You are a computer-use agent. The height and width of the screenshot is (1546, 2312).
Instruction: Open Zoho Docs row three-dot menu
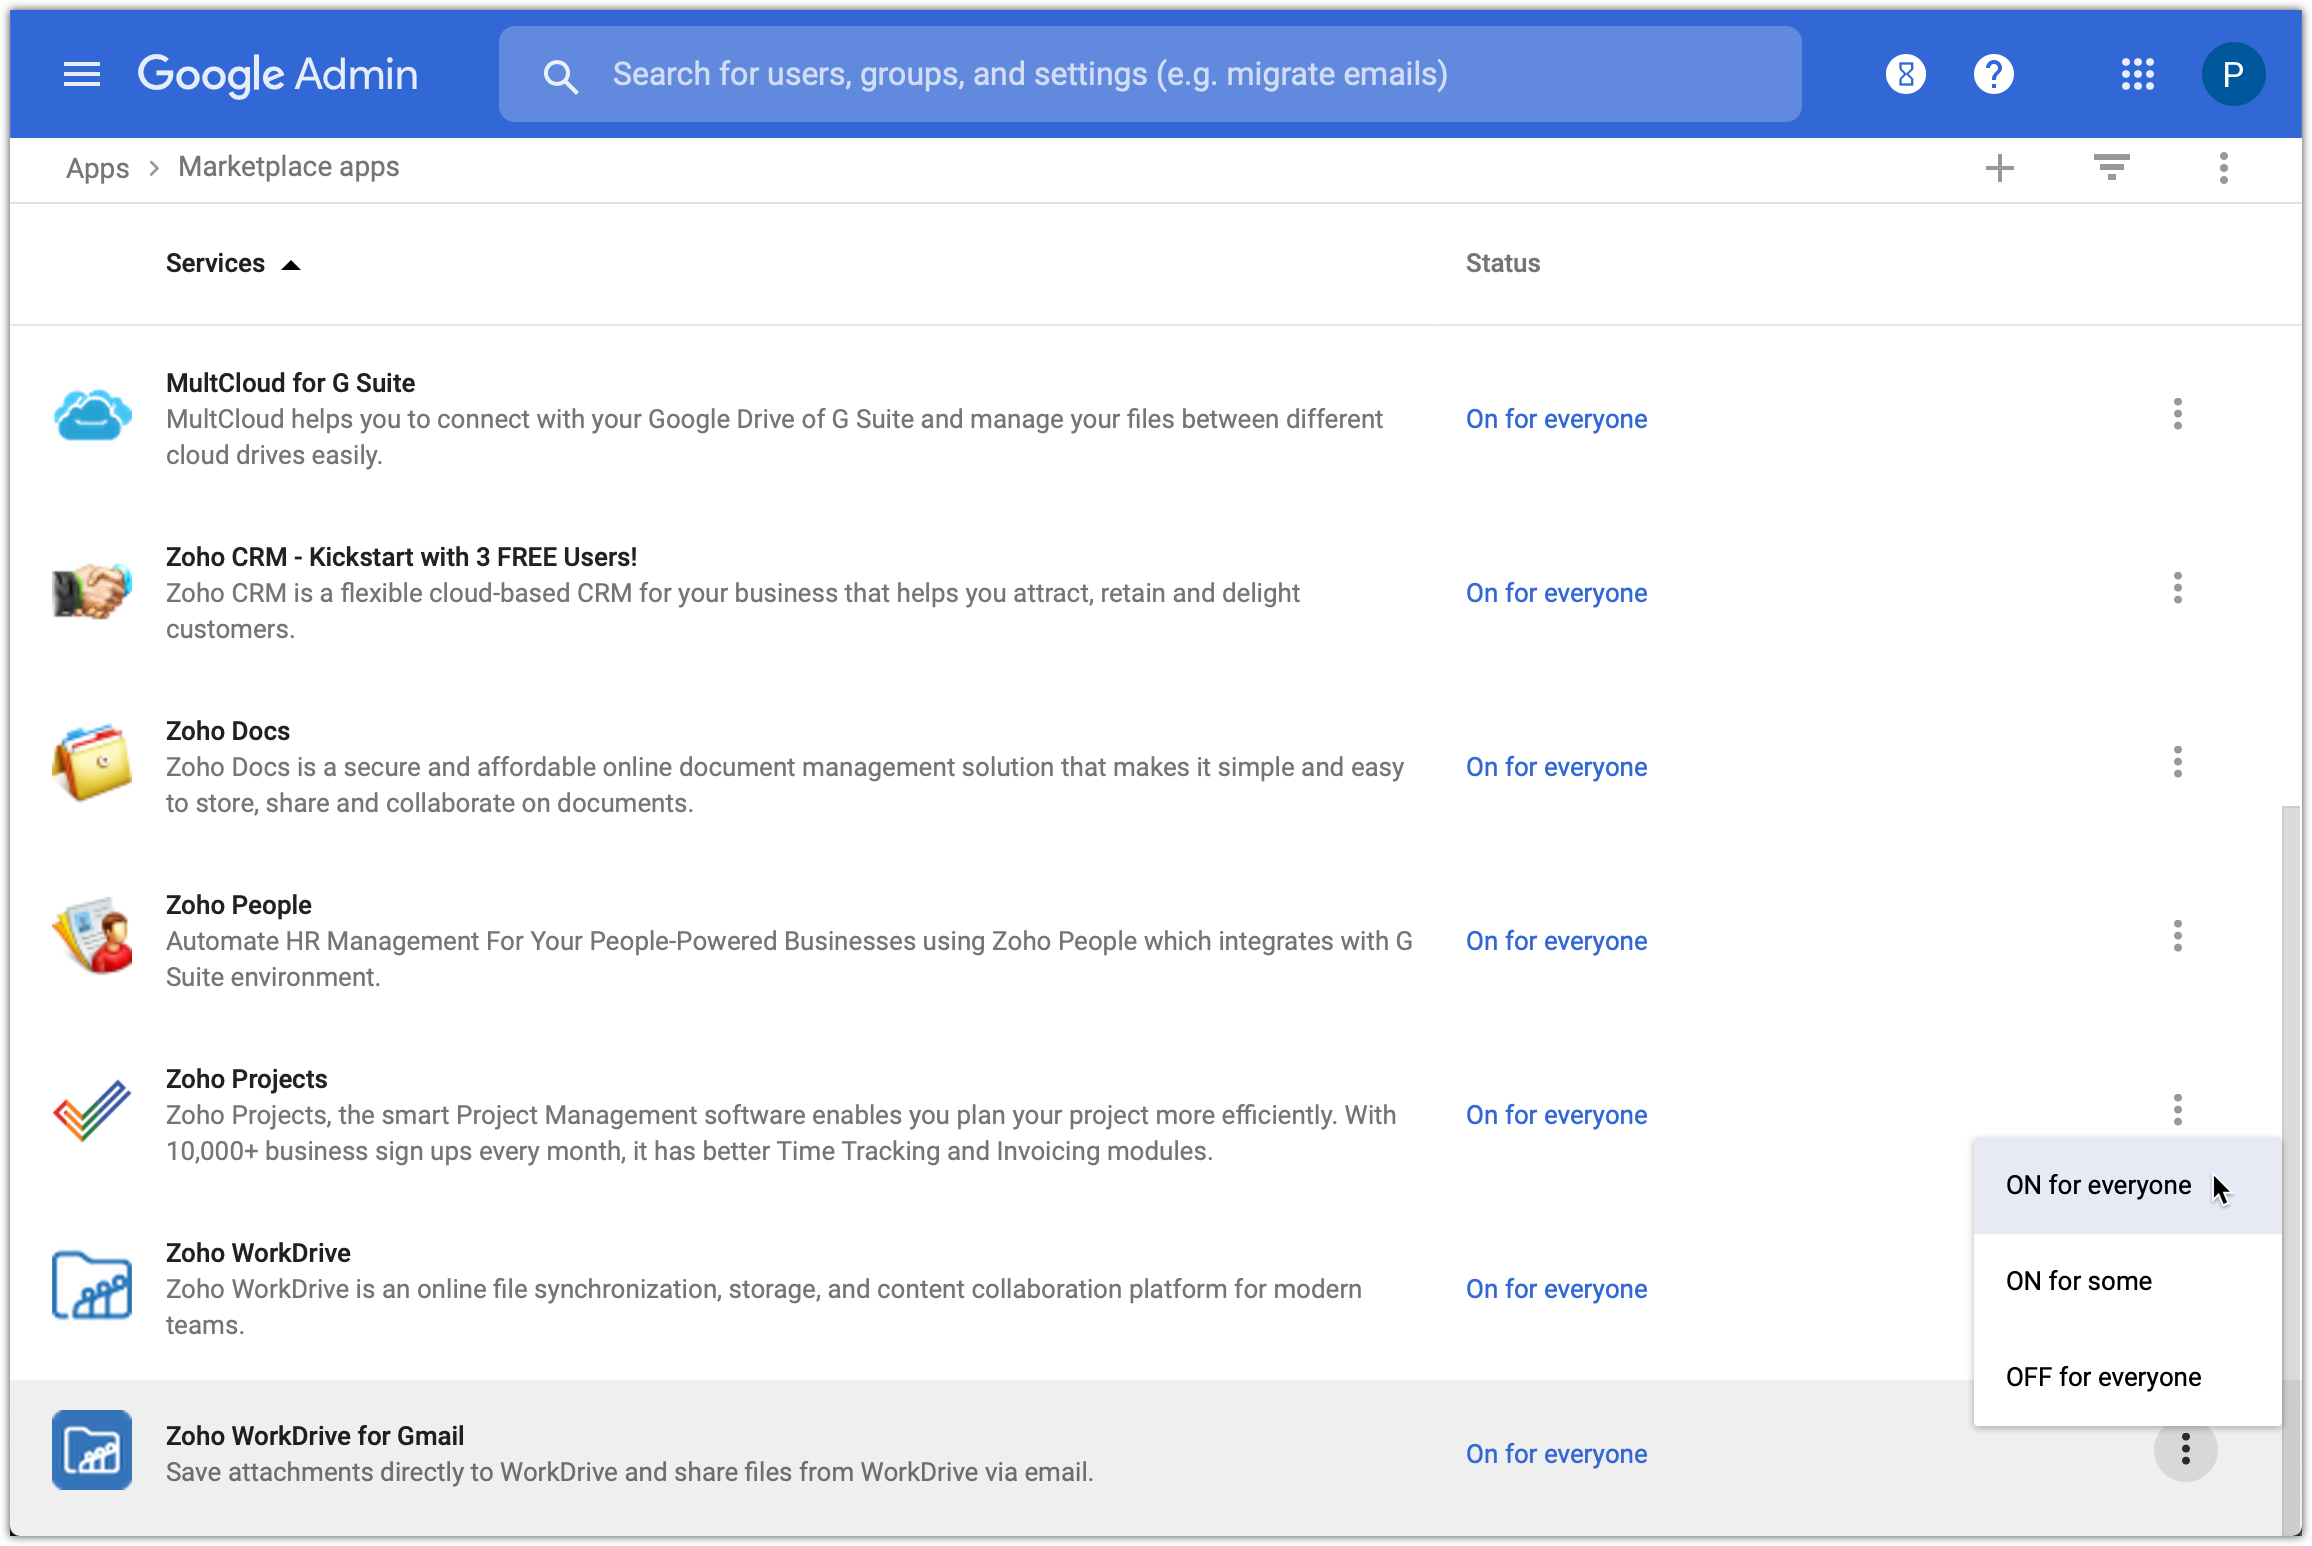tap(2177, 762)
